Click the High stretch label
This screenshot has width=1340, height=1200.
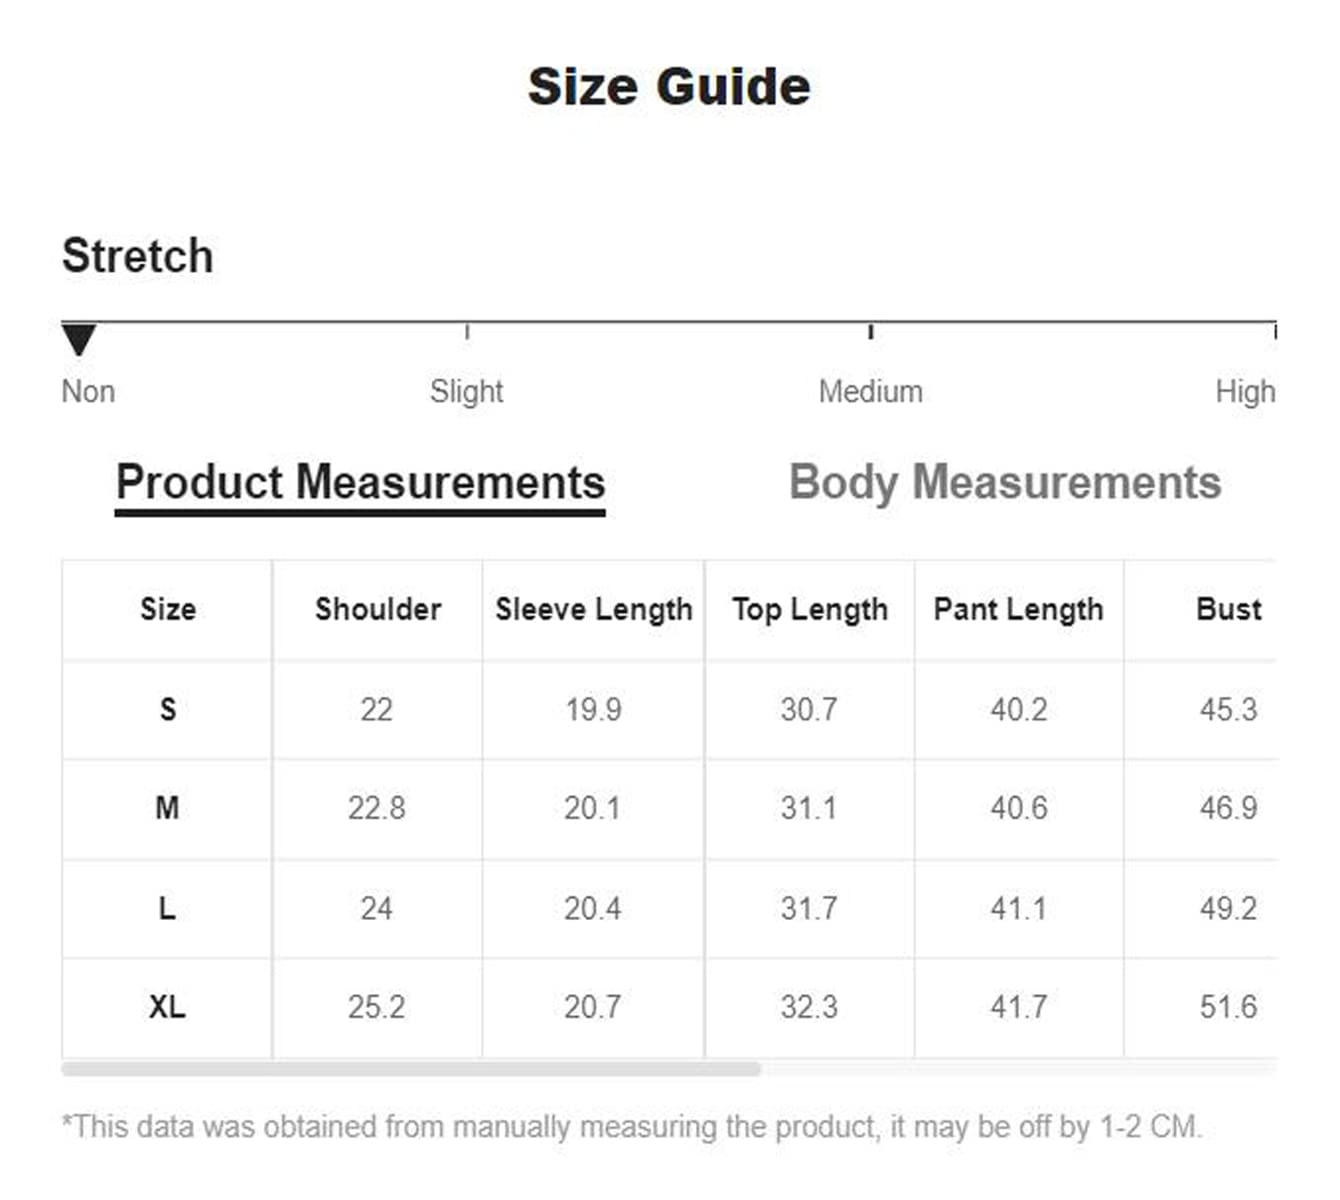point(1245,391)
